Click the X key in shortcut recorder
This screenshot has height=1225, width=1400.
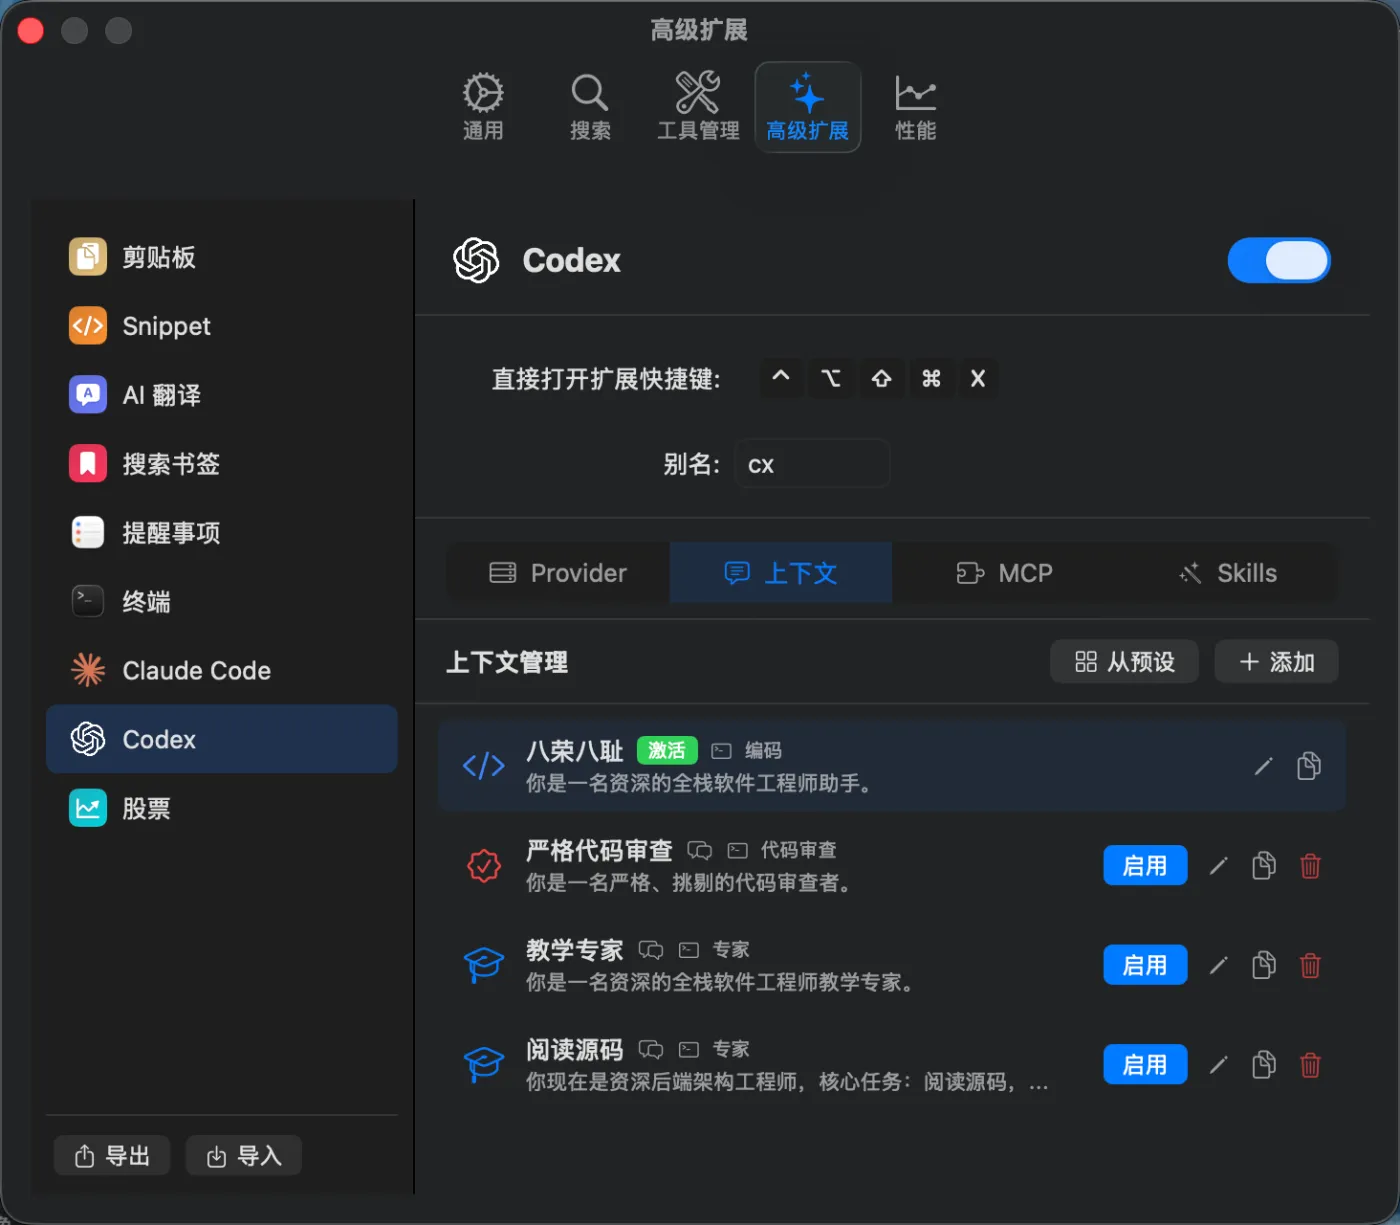(x=978, y=378)
